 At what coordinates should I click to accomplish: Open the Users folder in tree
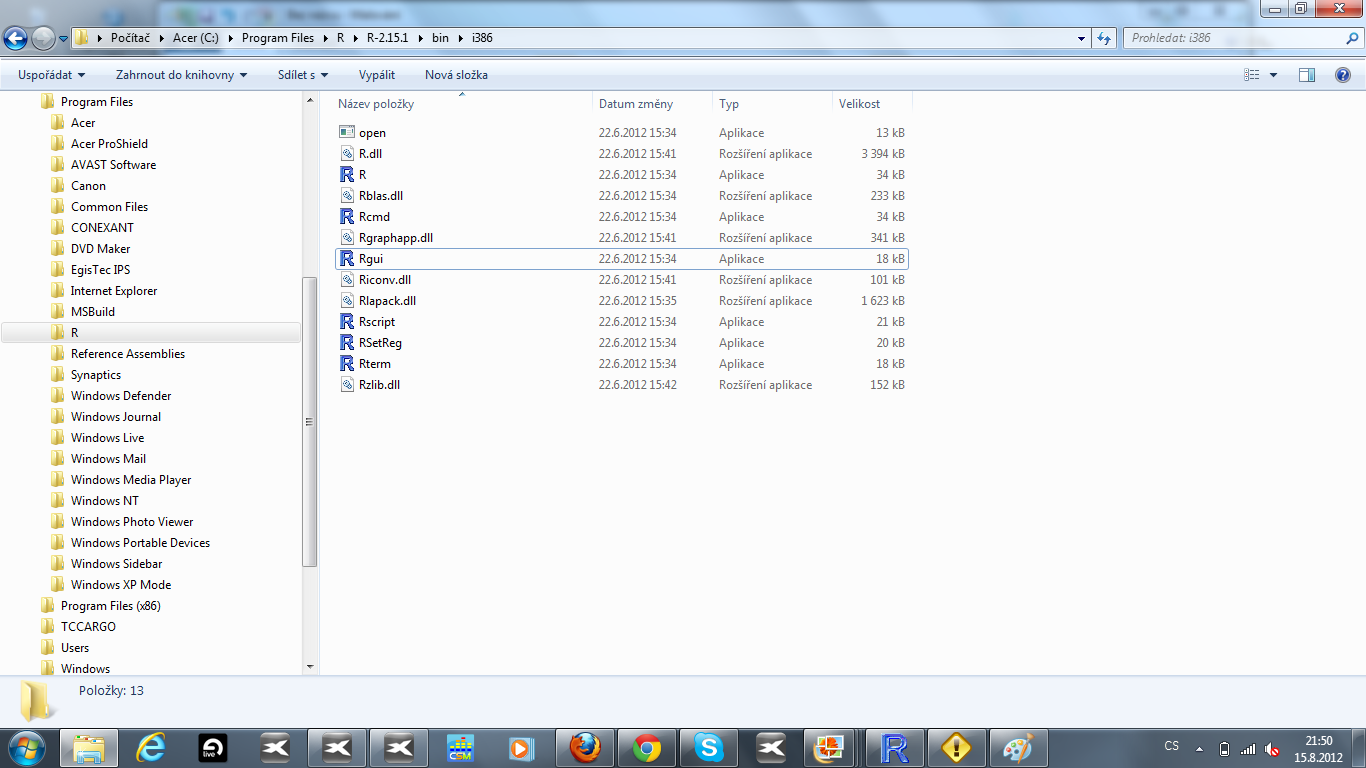click(x=75, y=647)
